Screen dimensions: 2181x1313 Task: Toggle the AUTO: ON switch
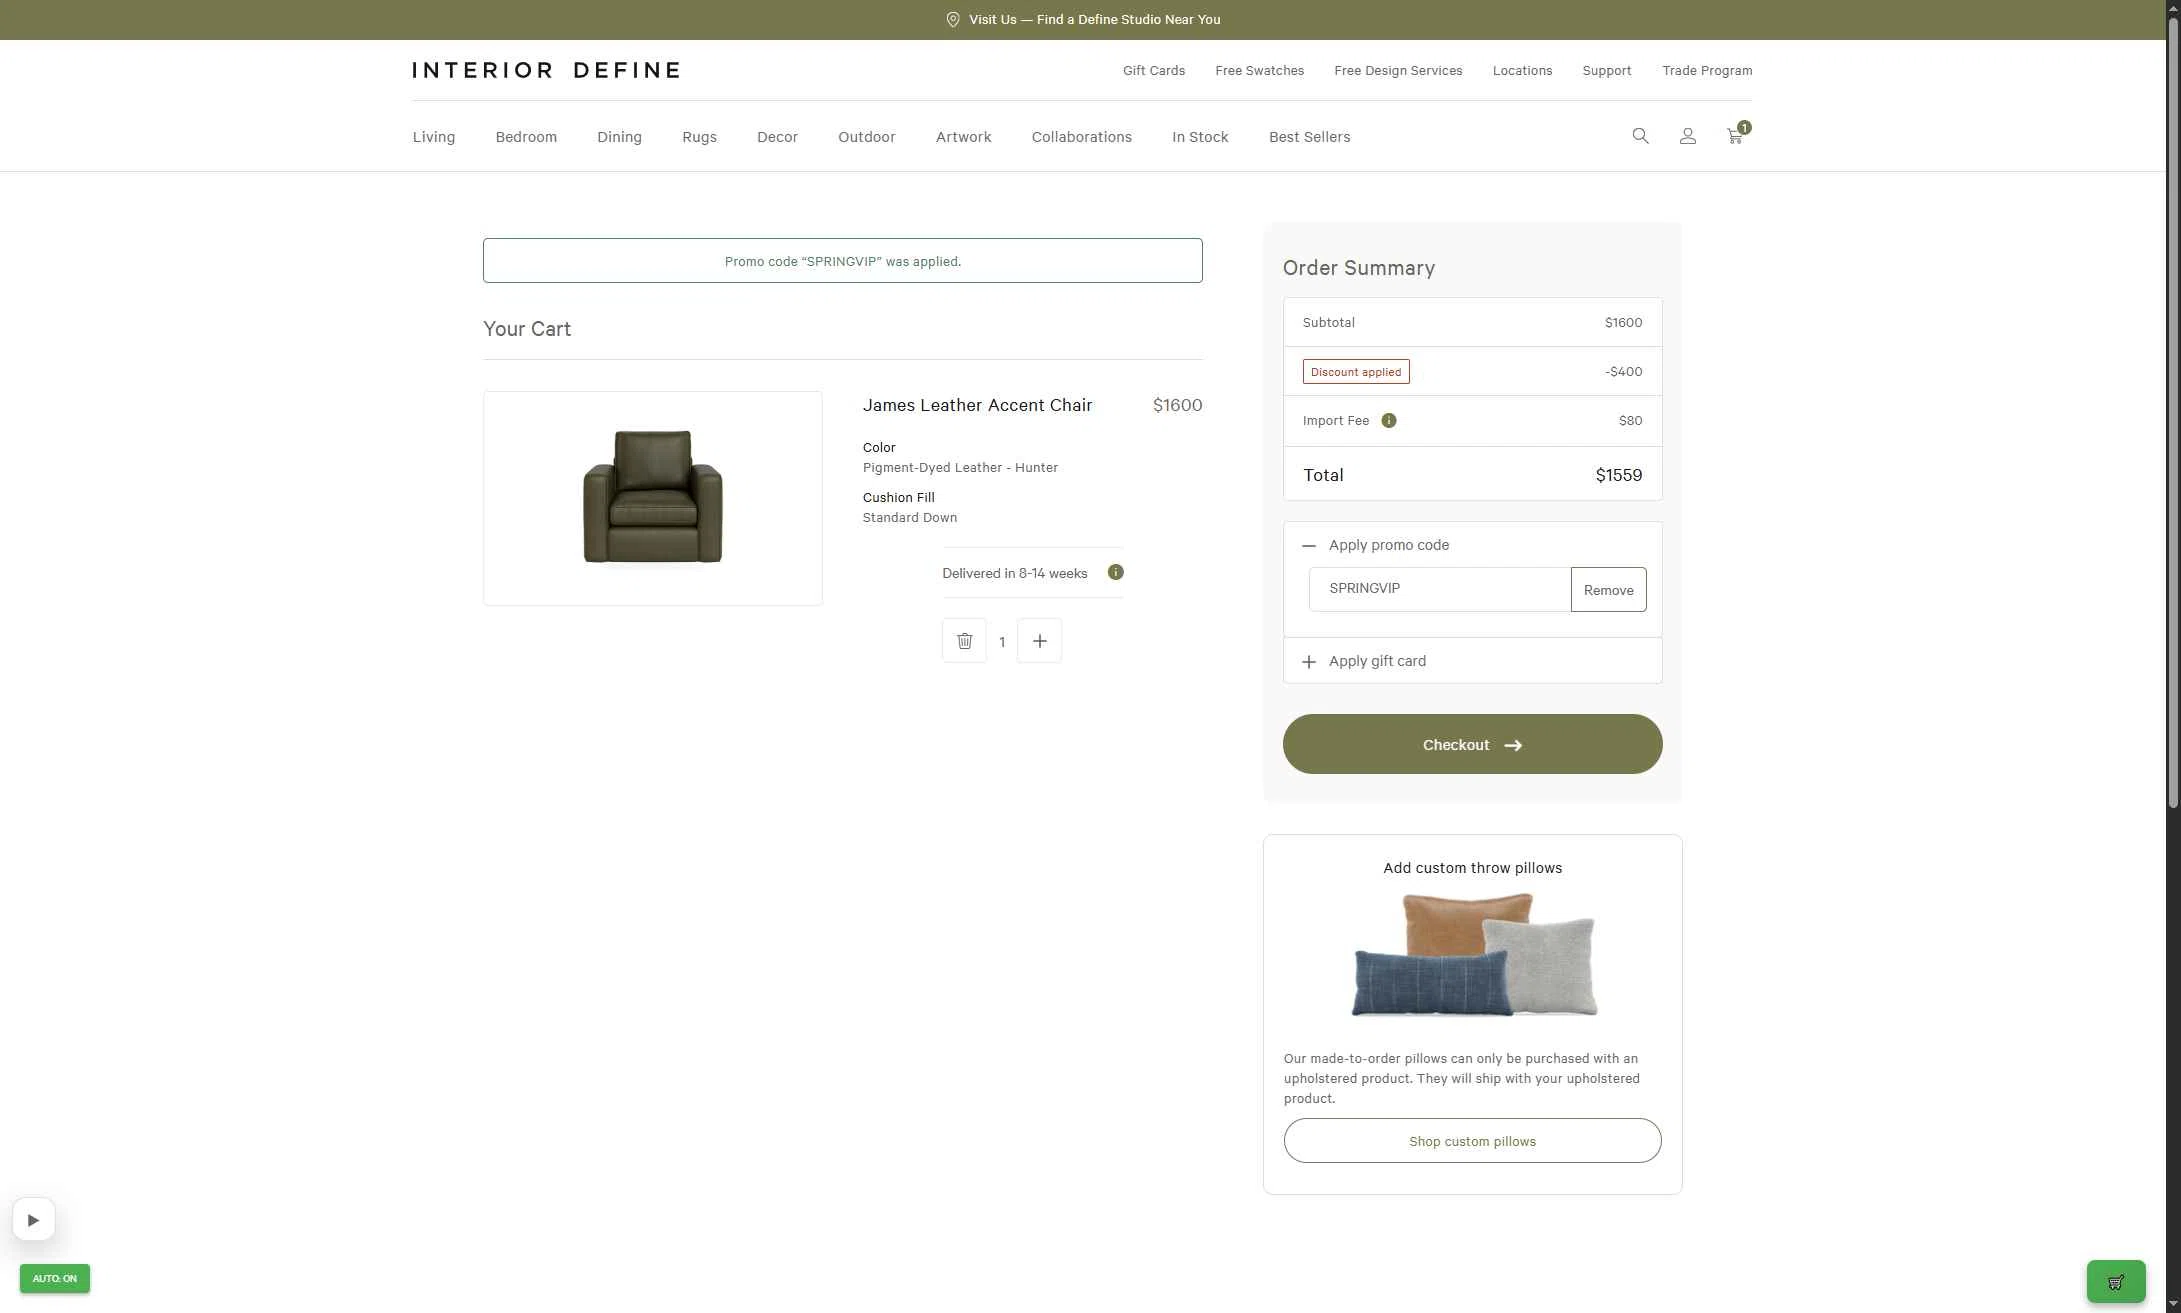(55, 1278)
